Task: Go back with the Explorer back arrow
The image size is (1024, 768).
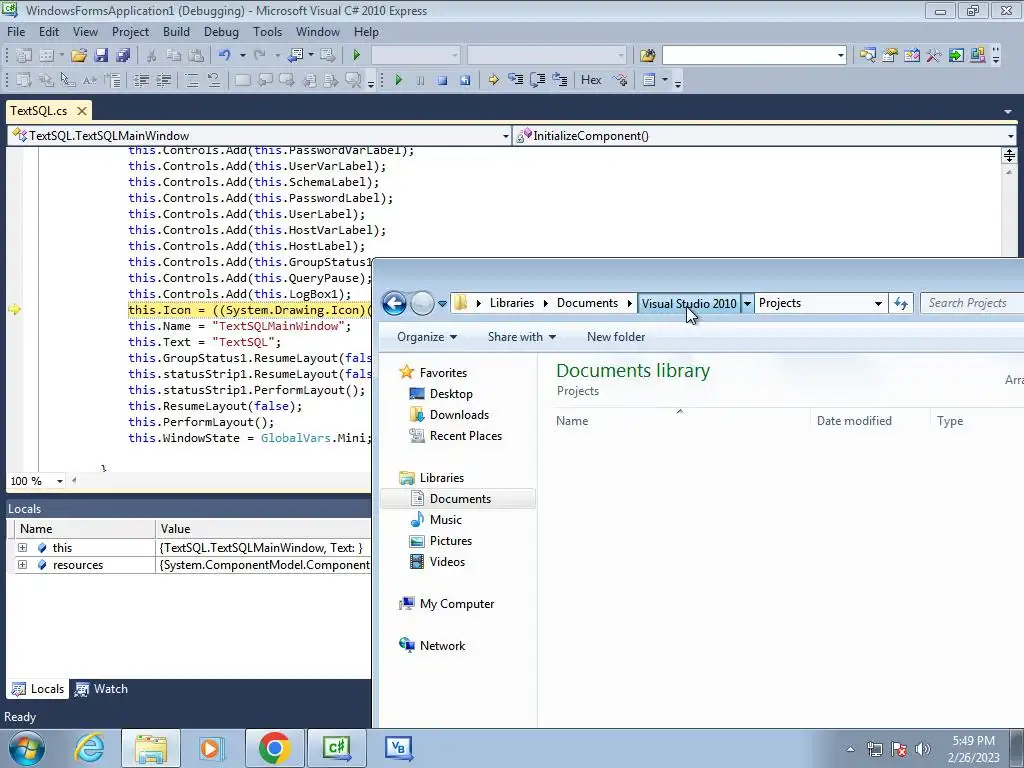Action: tap(394, 303)
